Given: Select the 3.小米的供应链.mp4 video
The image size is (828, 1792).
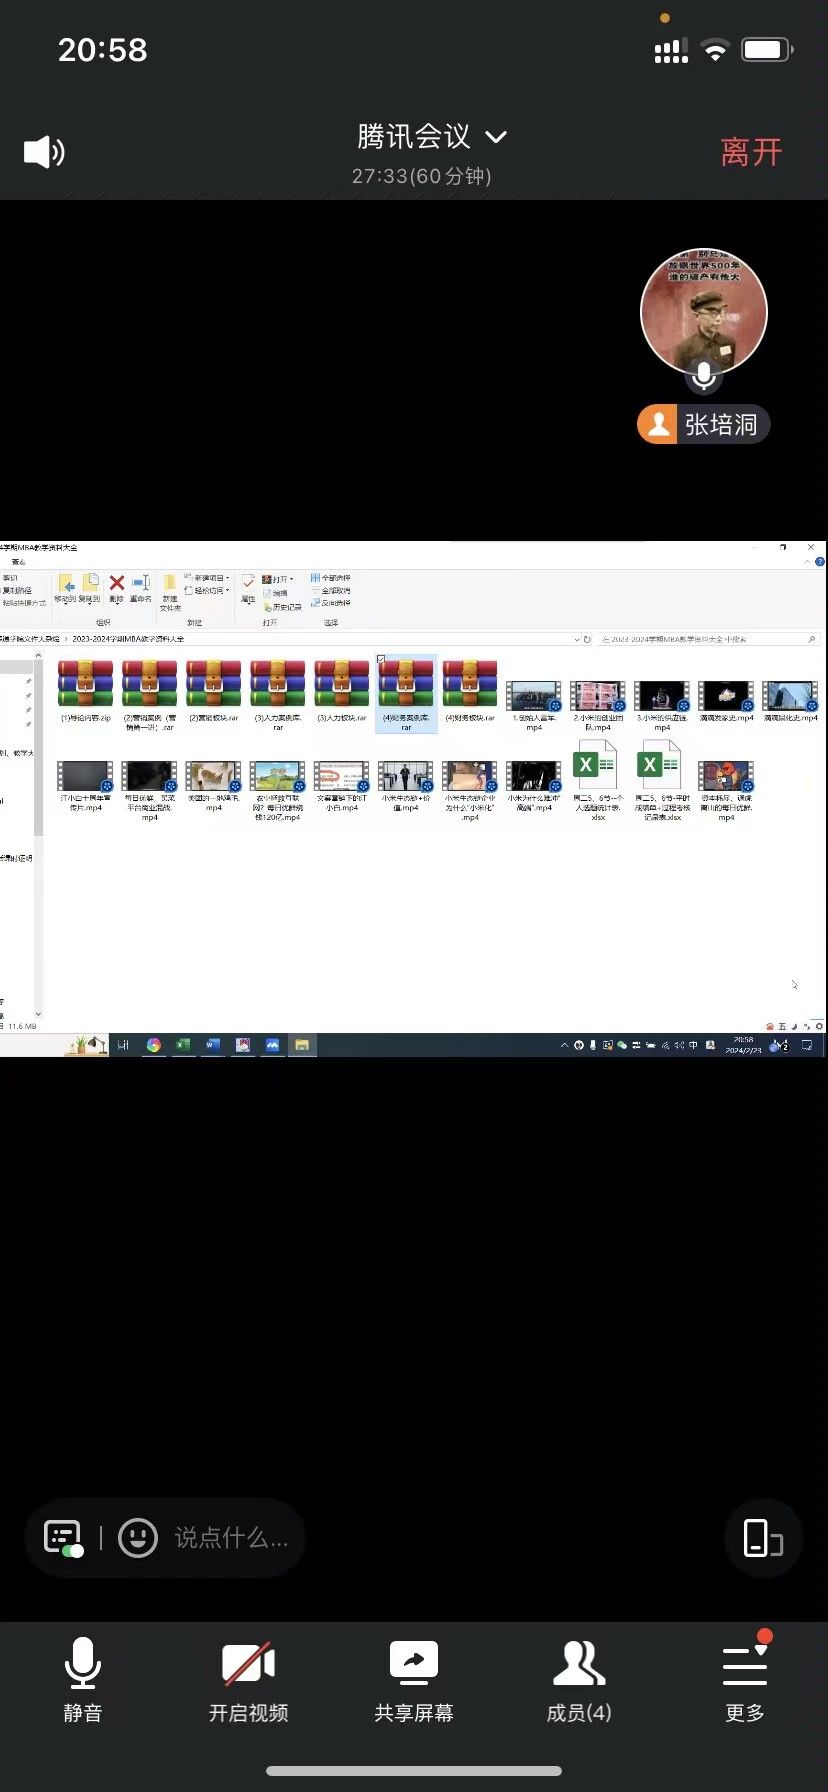Looking at the screenshot, I should [x=662, y=705].
